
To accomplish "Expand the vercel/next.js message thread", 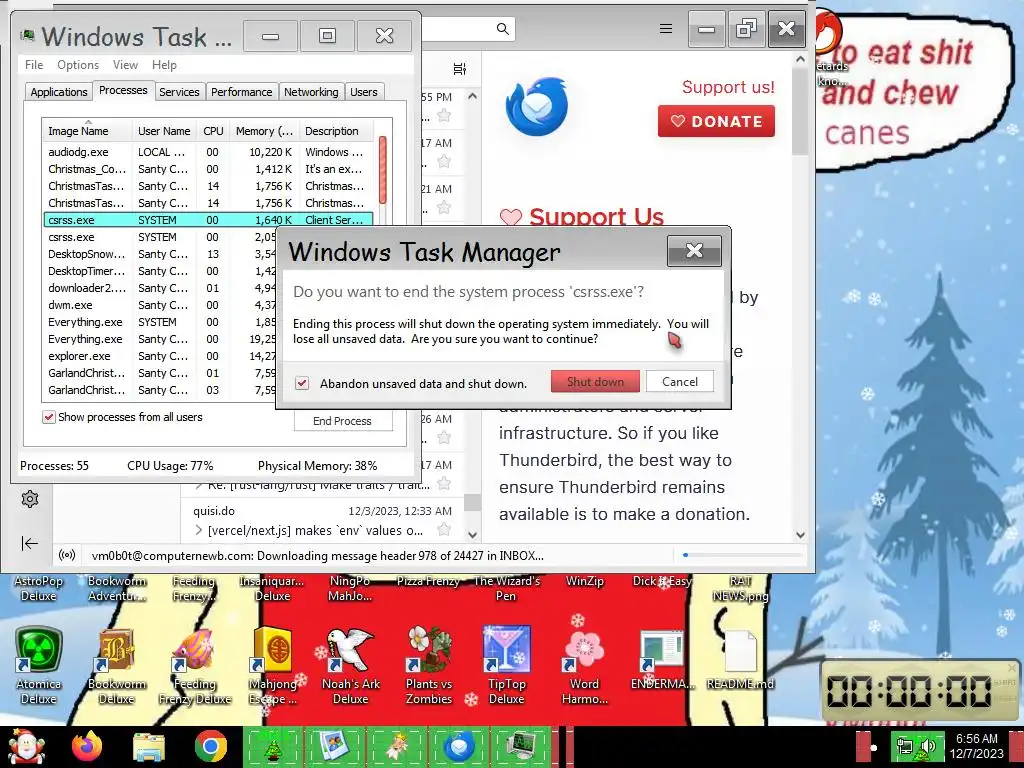I will tap(199, 530).
